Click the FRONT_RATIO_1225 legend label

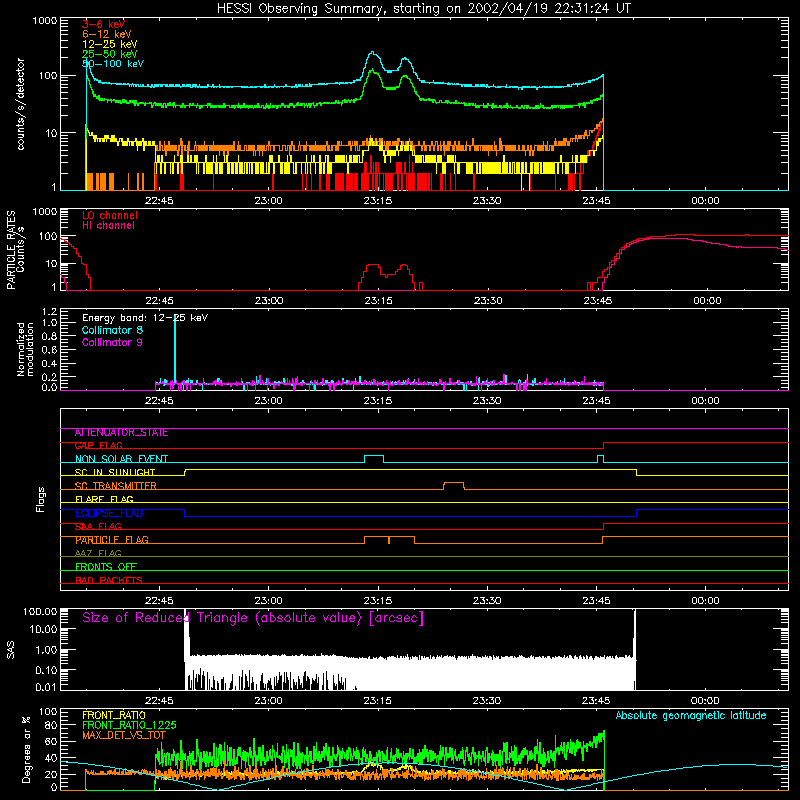(x=129, y=725)
